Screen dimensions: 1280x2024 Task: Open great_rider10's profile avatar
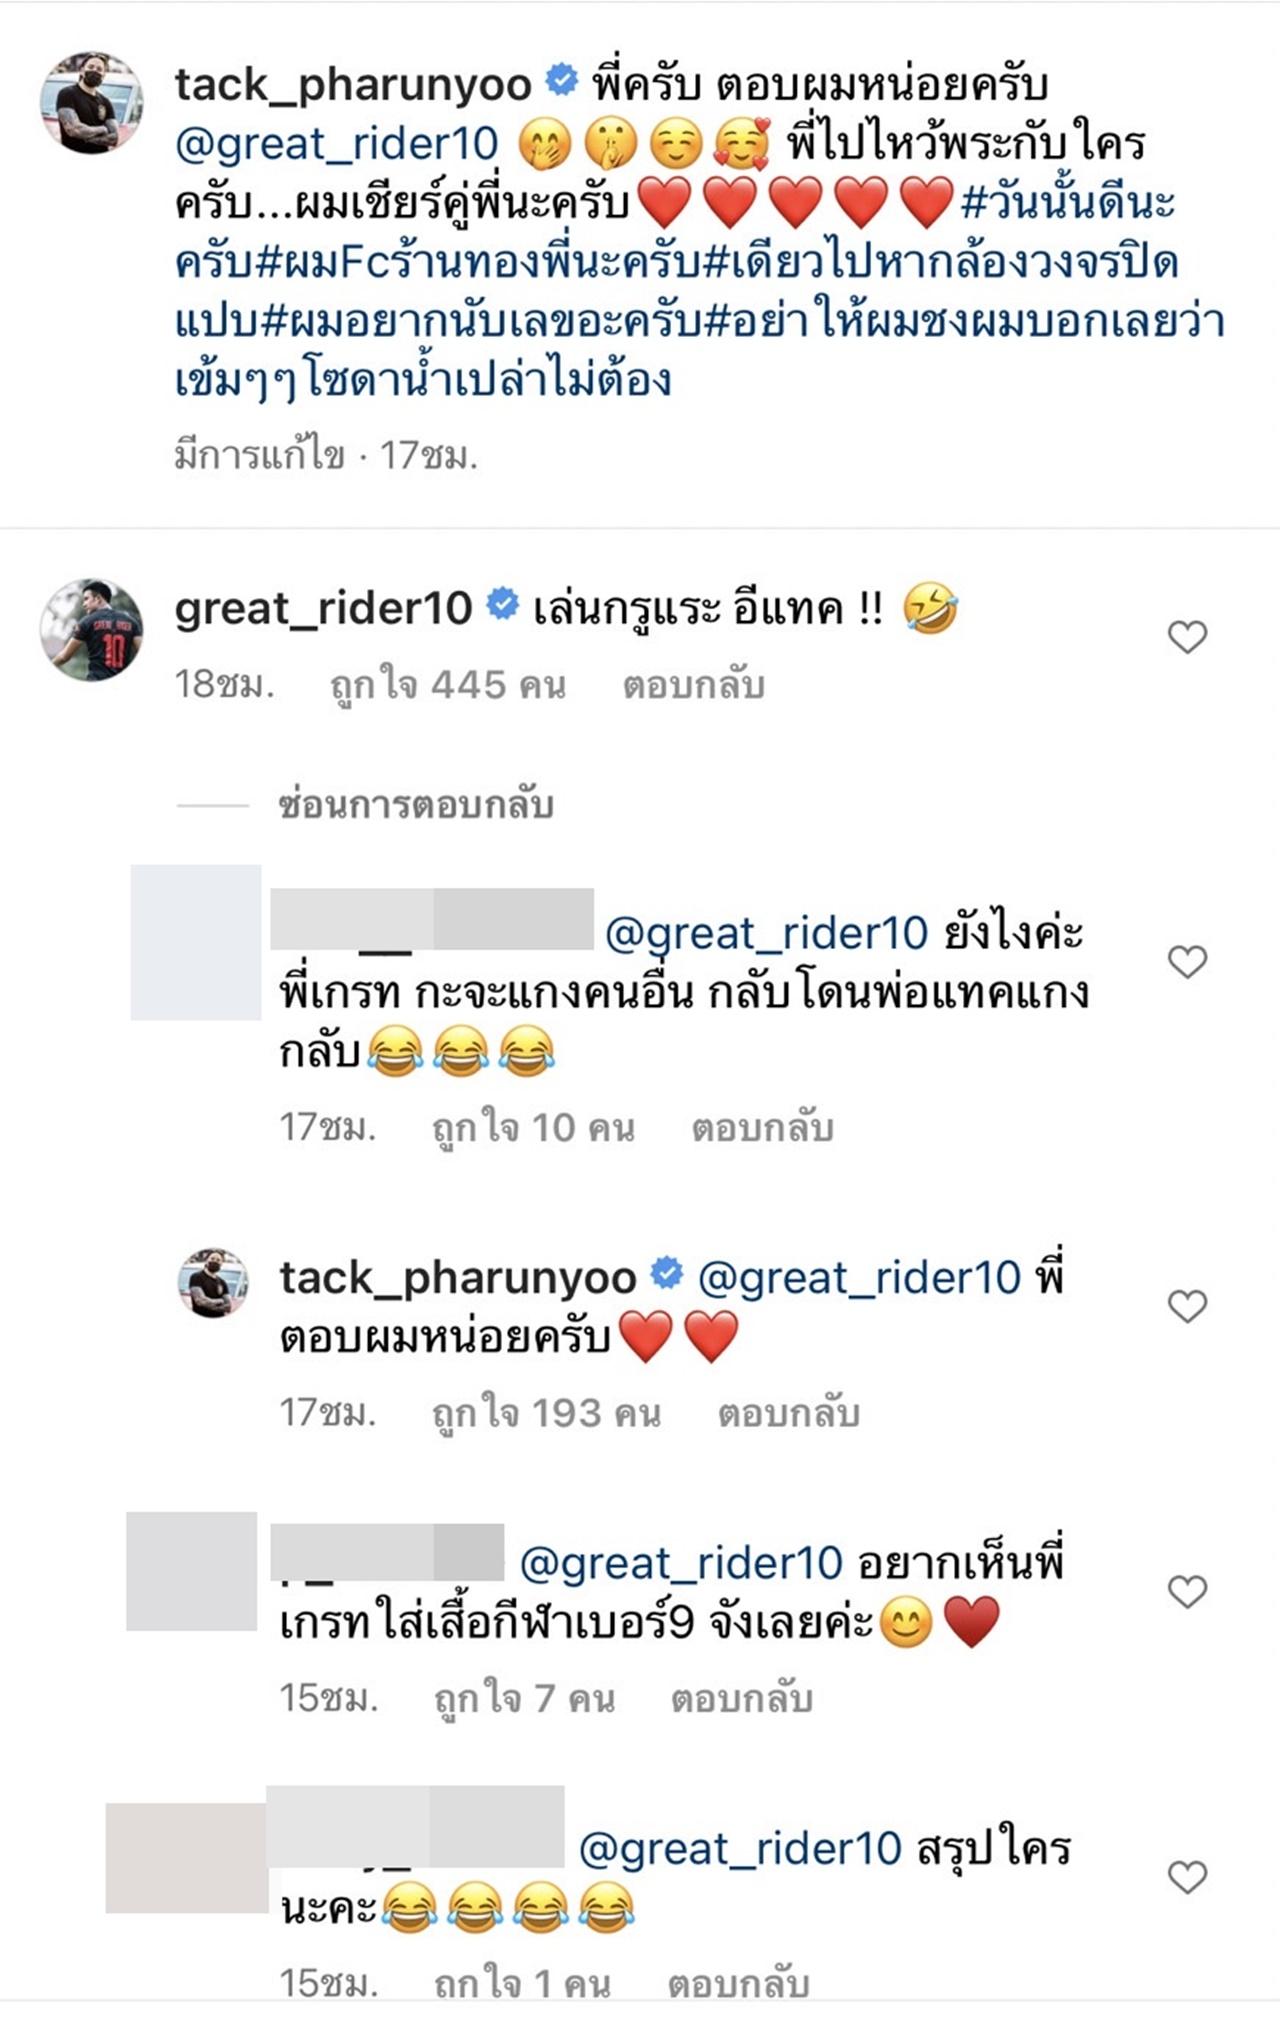coord(90,629)
